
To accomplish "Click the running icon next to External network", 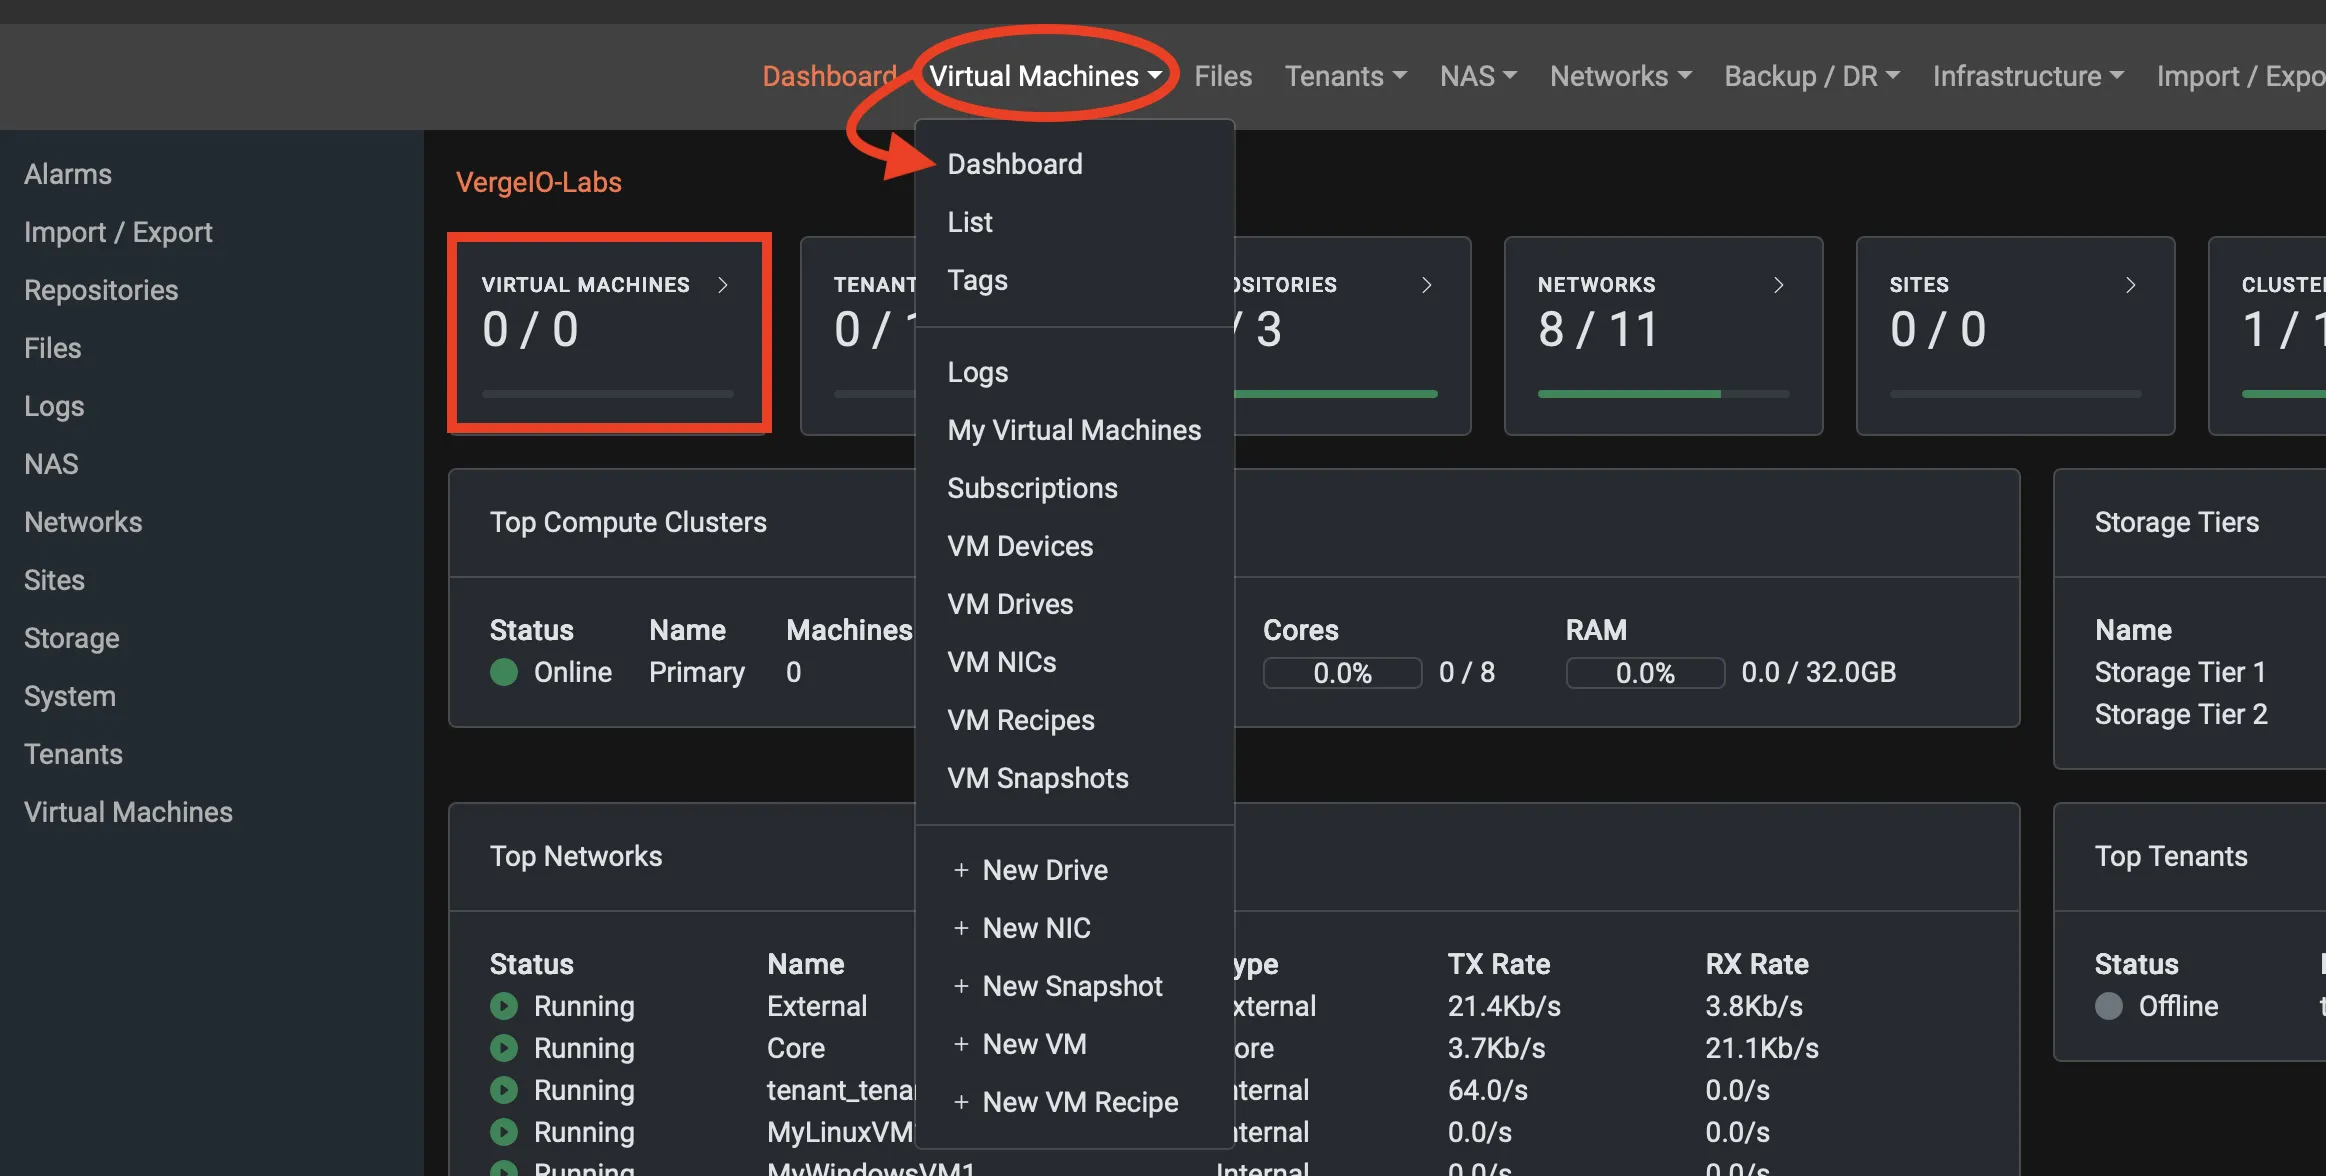I will point(503,1006).
